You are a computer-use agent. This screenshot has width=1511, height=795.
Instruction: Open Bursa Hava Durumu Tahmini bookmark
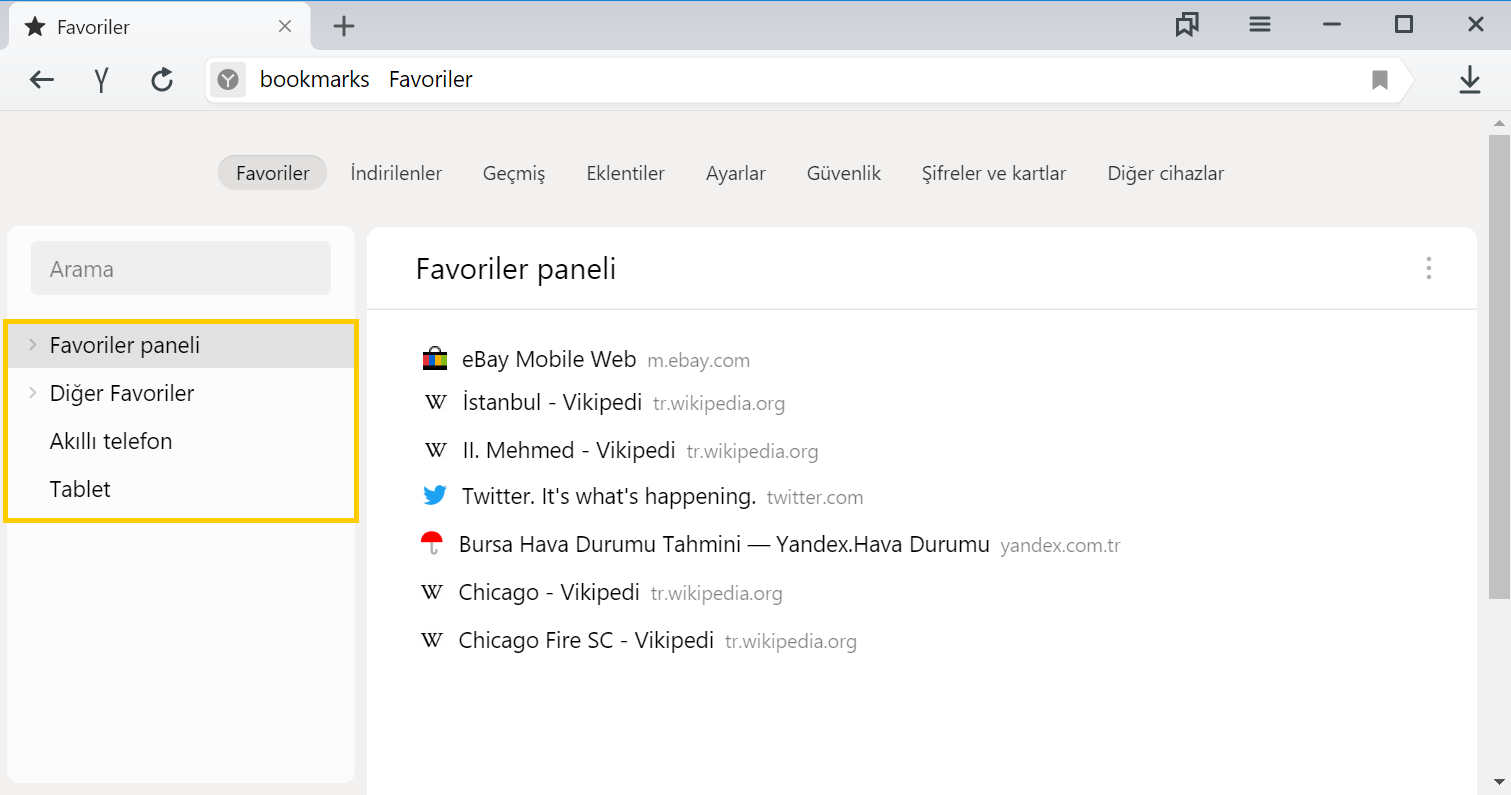pos(724,544)
